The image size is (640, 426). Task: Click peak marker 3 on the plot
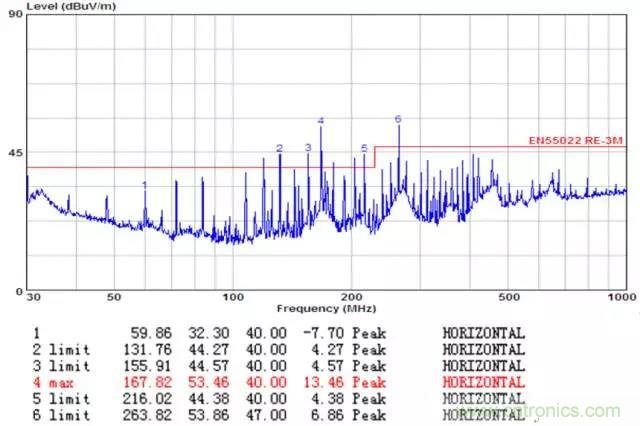(x=308, y=147)
